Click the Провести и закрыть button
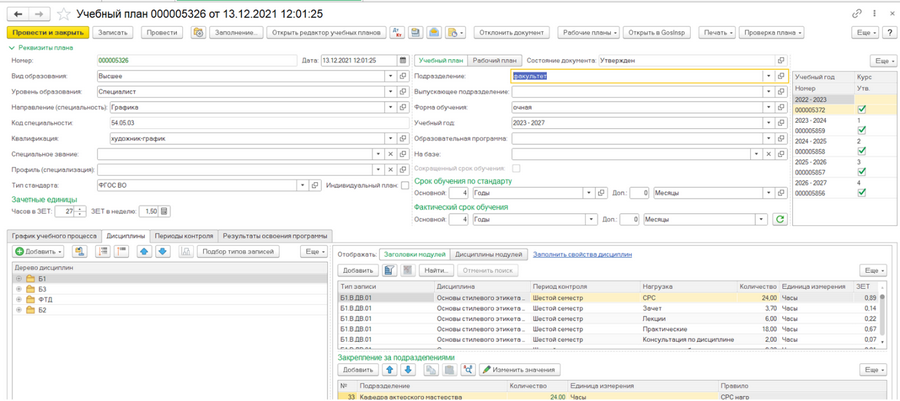The height and width of the screenshot is (401, 900). click(x=48, y=33)
